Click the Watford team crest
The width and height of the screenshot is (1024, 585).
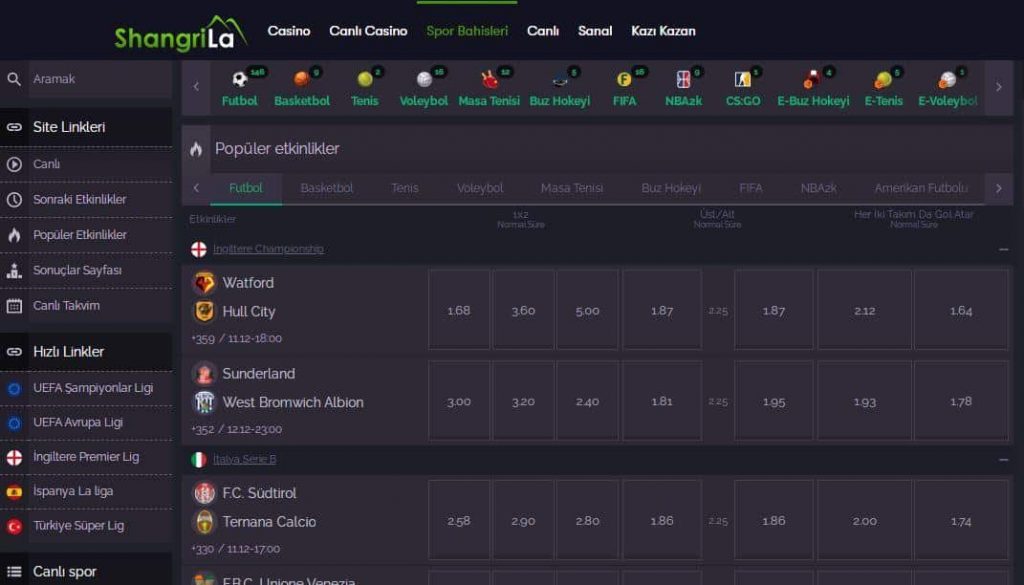pyautogui.click(x=204, y=283)
